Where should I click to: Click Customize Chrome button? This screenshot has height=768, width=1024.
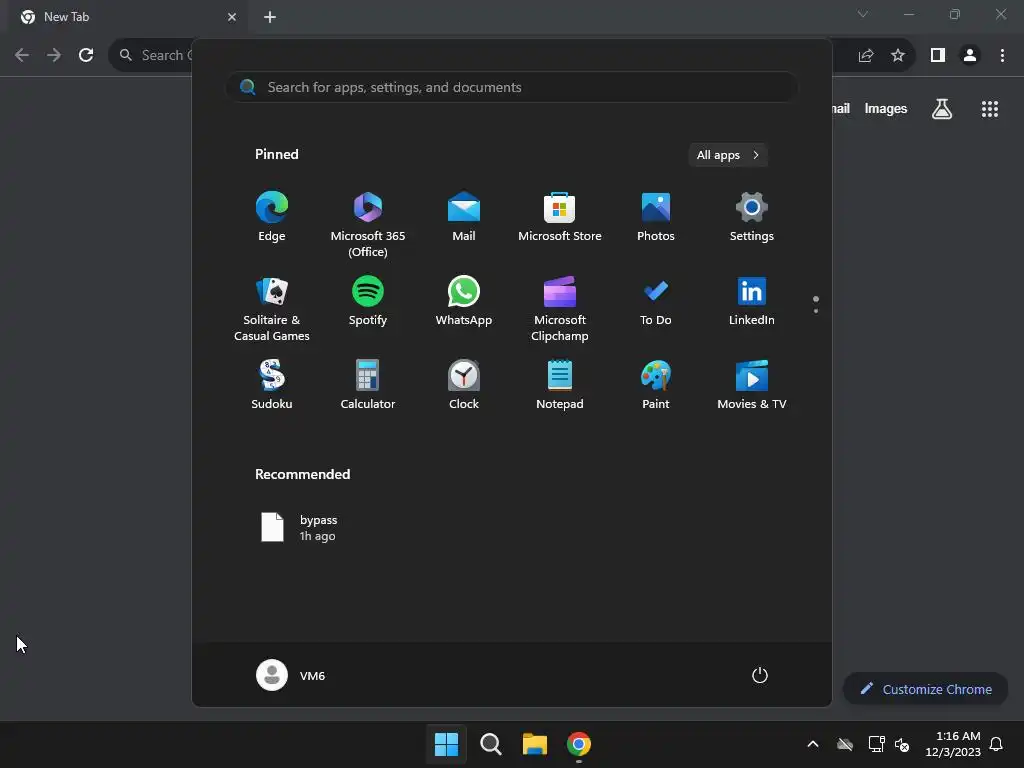tap(926, 689)
